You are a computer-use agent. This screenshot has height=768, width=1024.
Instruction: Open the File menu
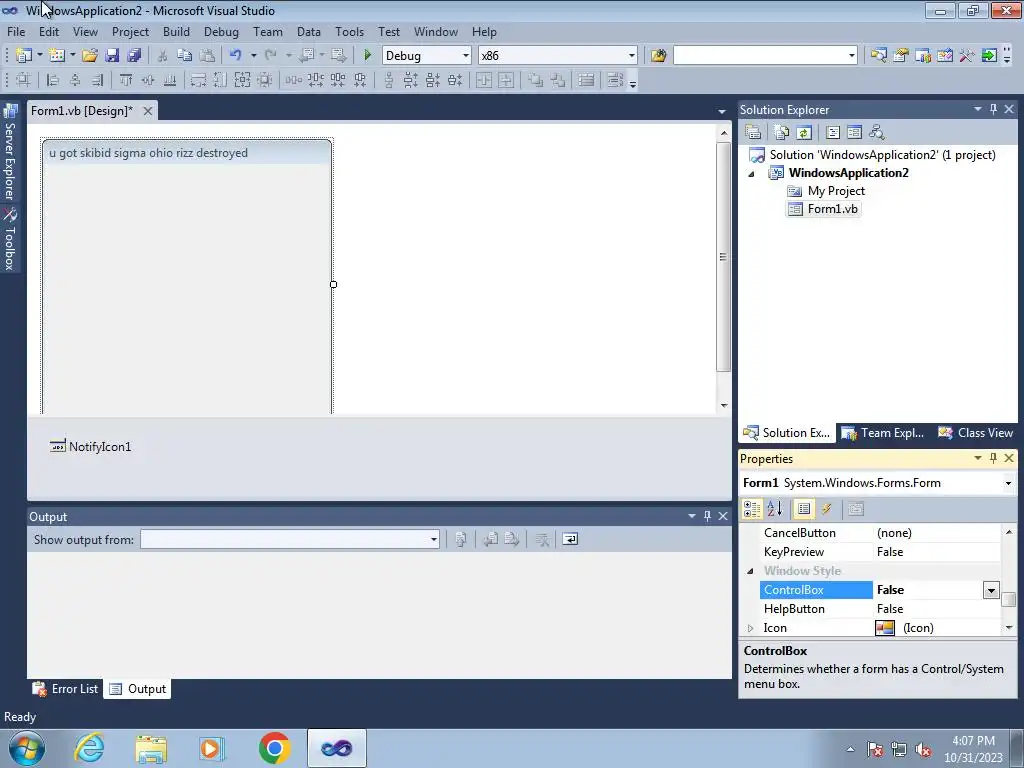point(16,31)
